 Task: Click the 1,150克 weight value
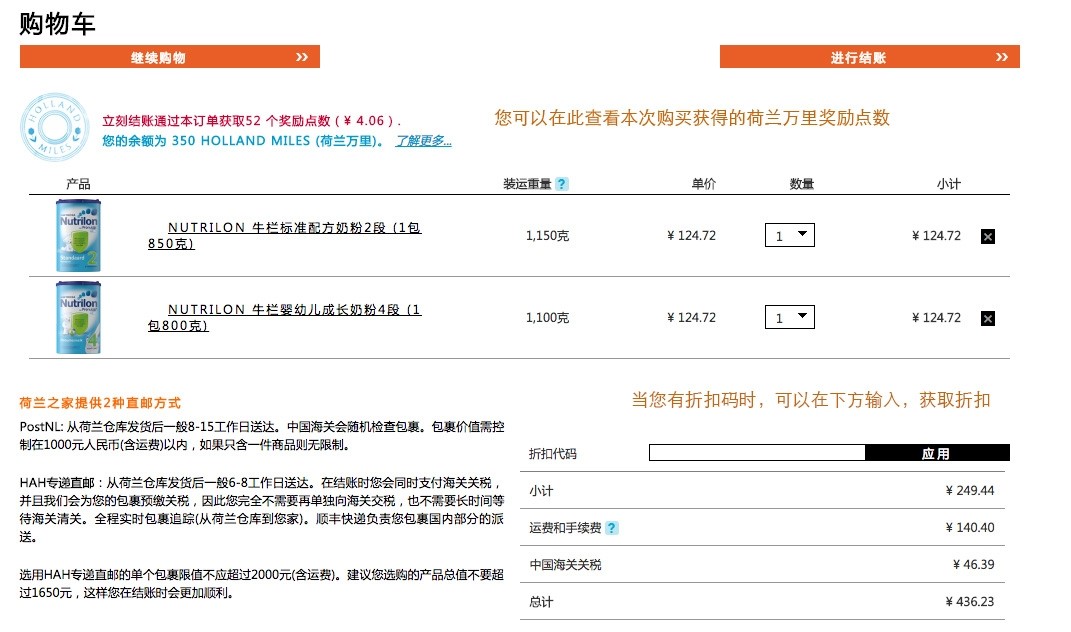click(x=547, y=236)
